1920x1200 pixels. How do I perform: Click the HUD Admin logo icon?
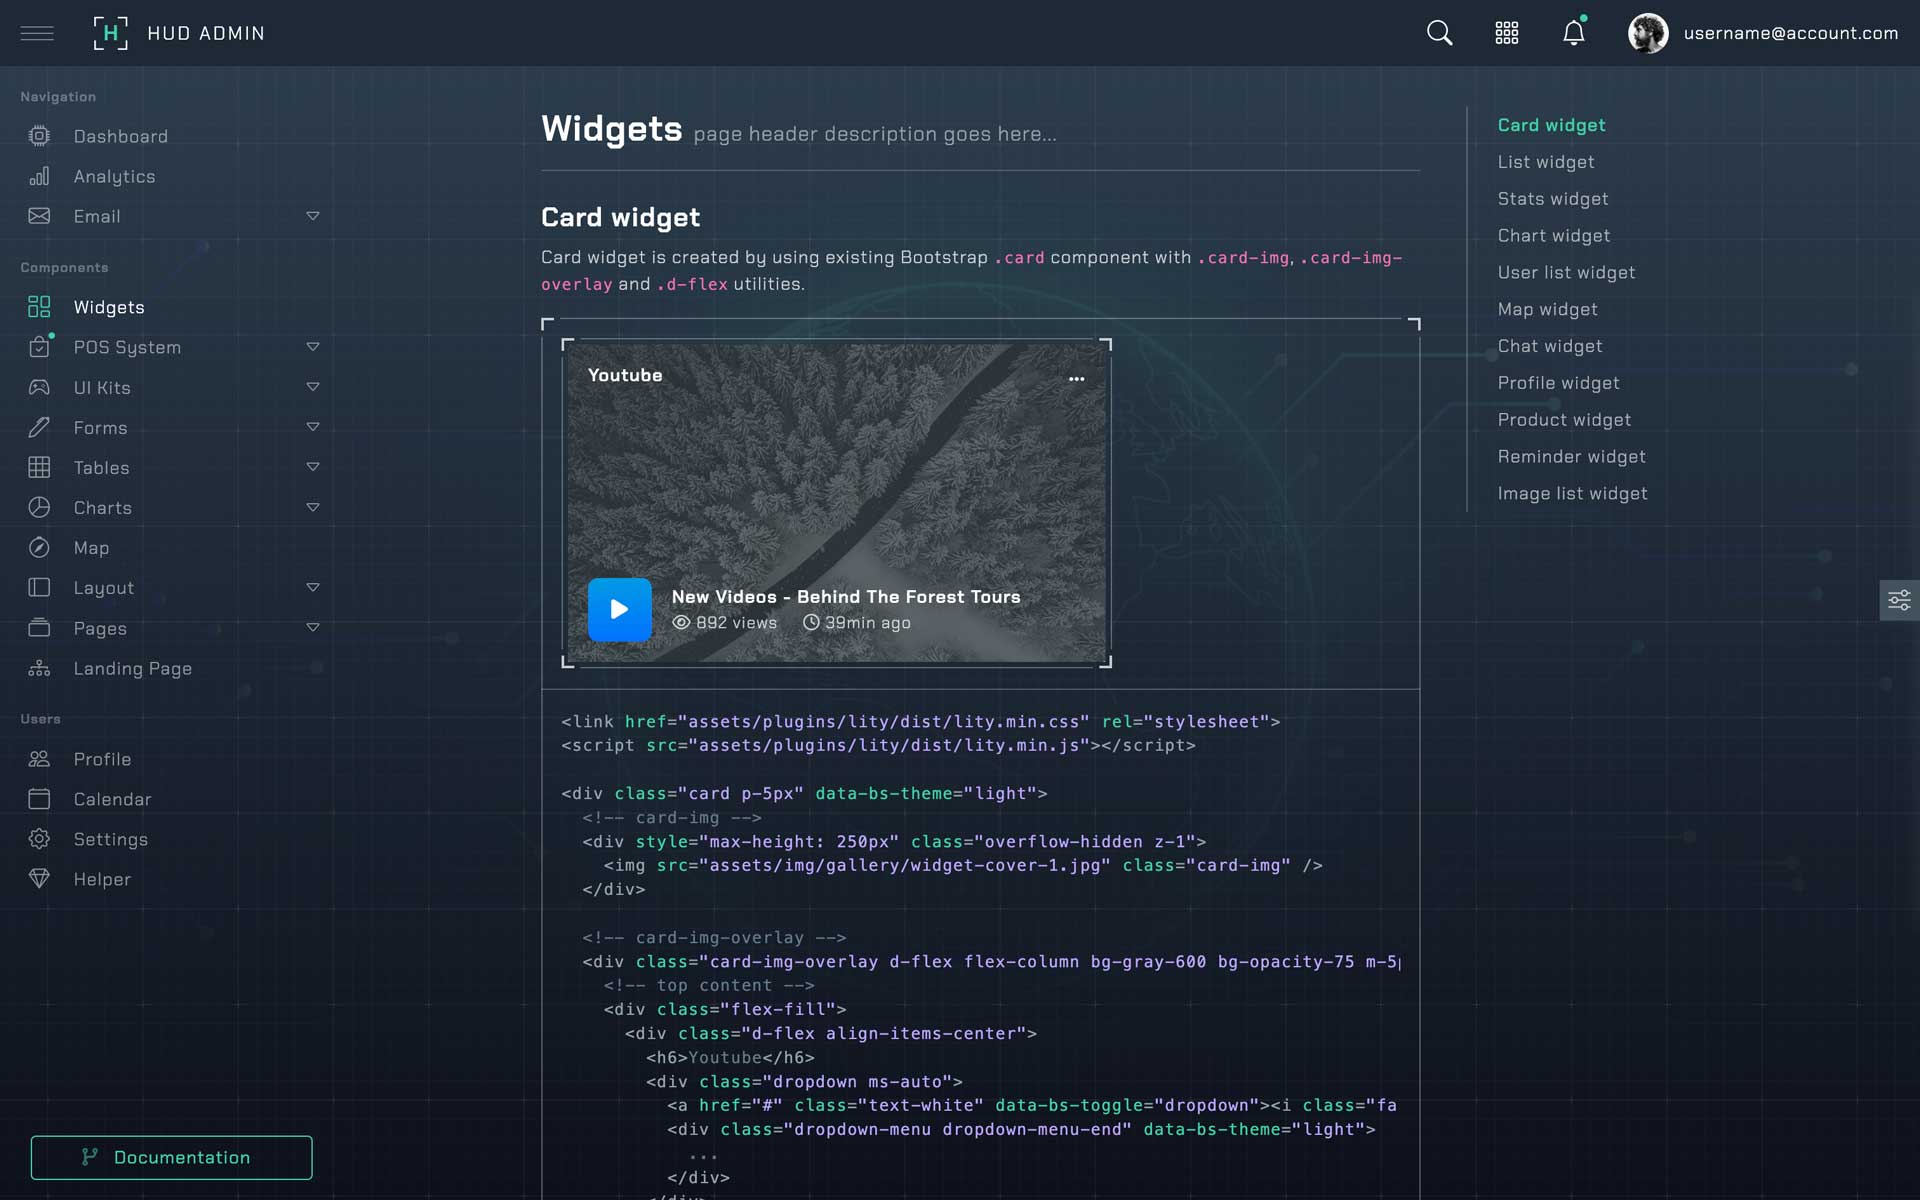(x=110, y=33)
